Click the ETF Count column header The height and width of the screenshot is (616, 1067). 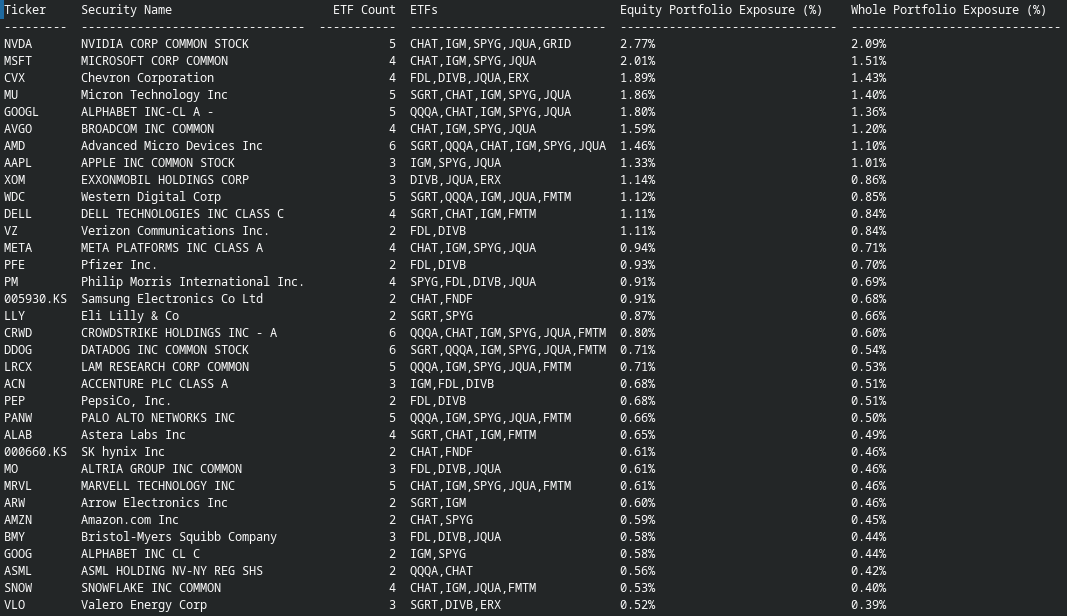pos(364,10)
